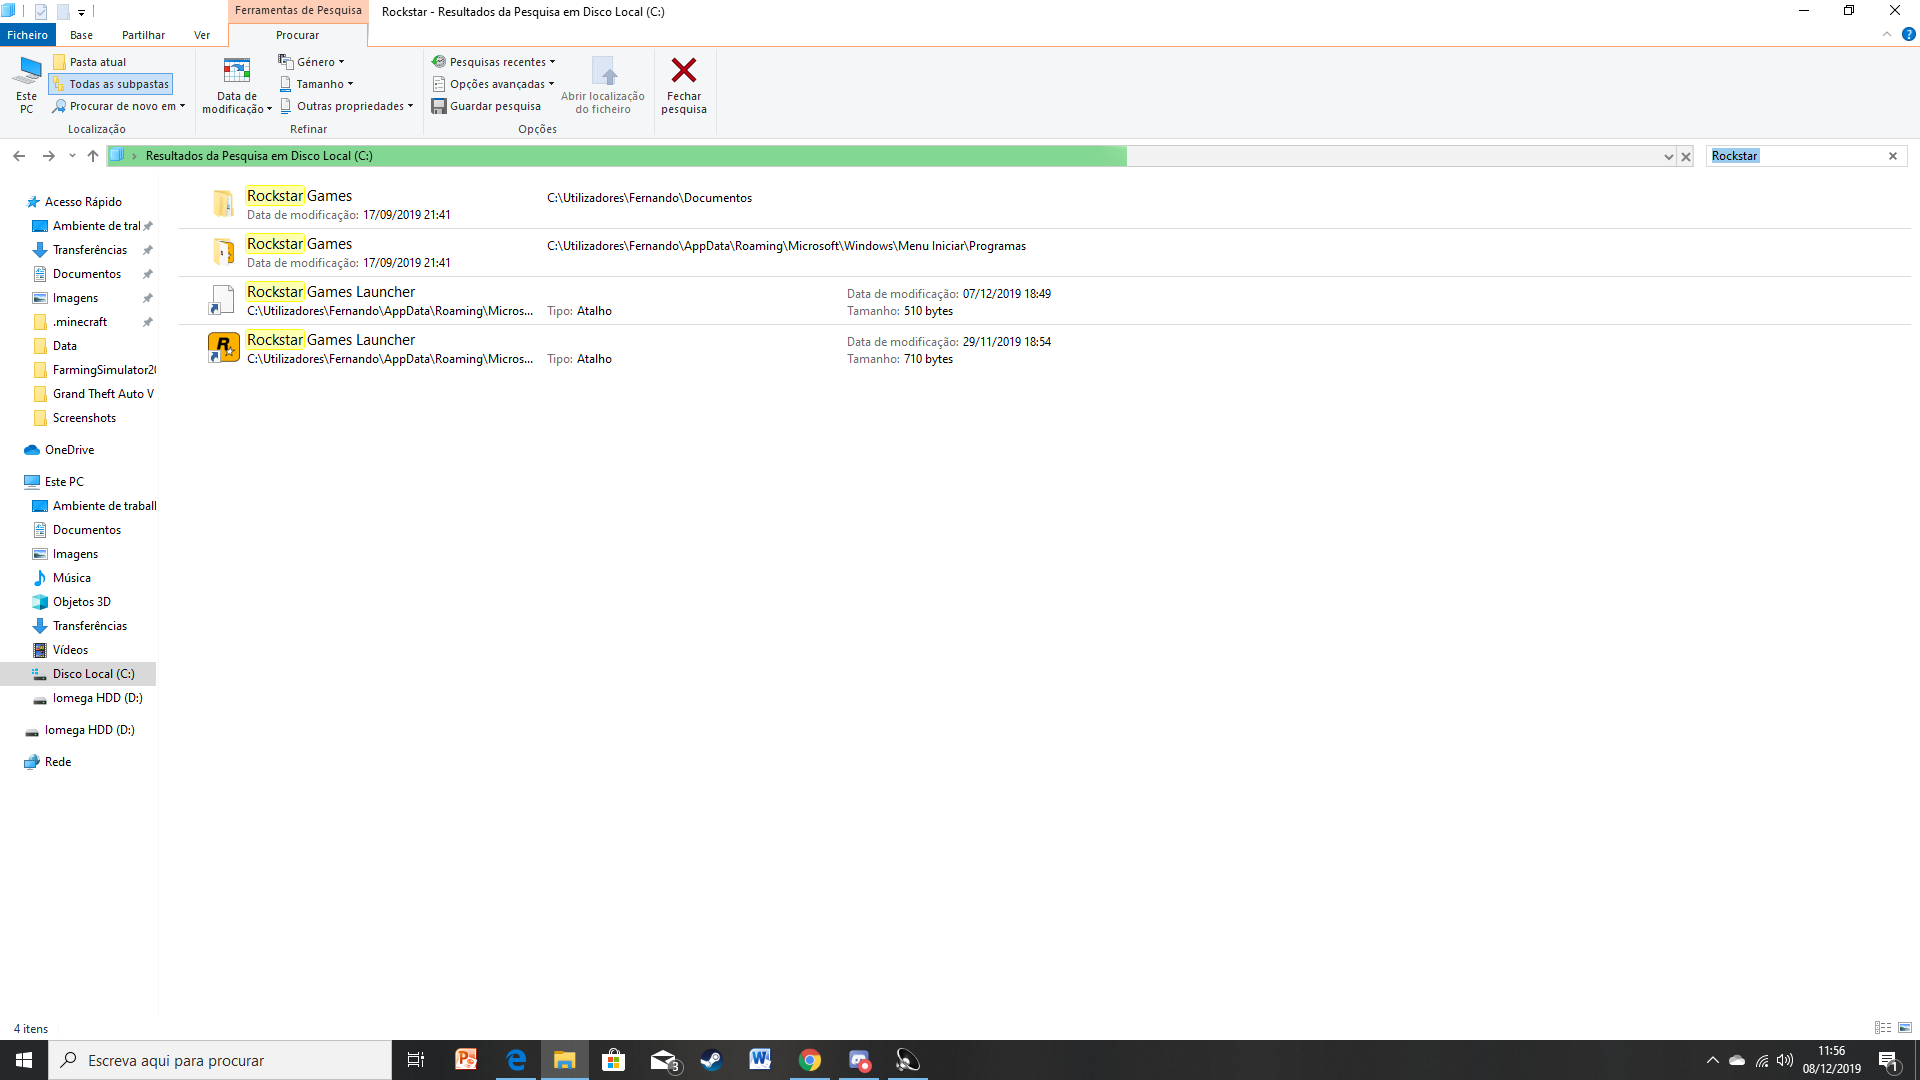The image size is (1920, 1080).
Task: Toggle Todas as subpastas search scope
Action: click(x=111, y=84)
